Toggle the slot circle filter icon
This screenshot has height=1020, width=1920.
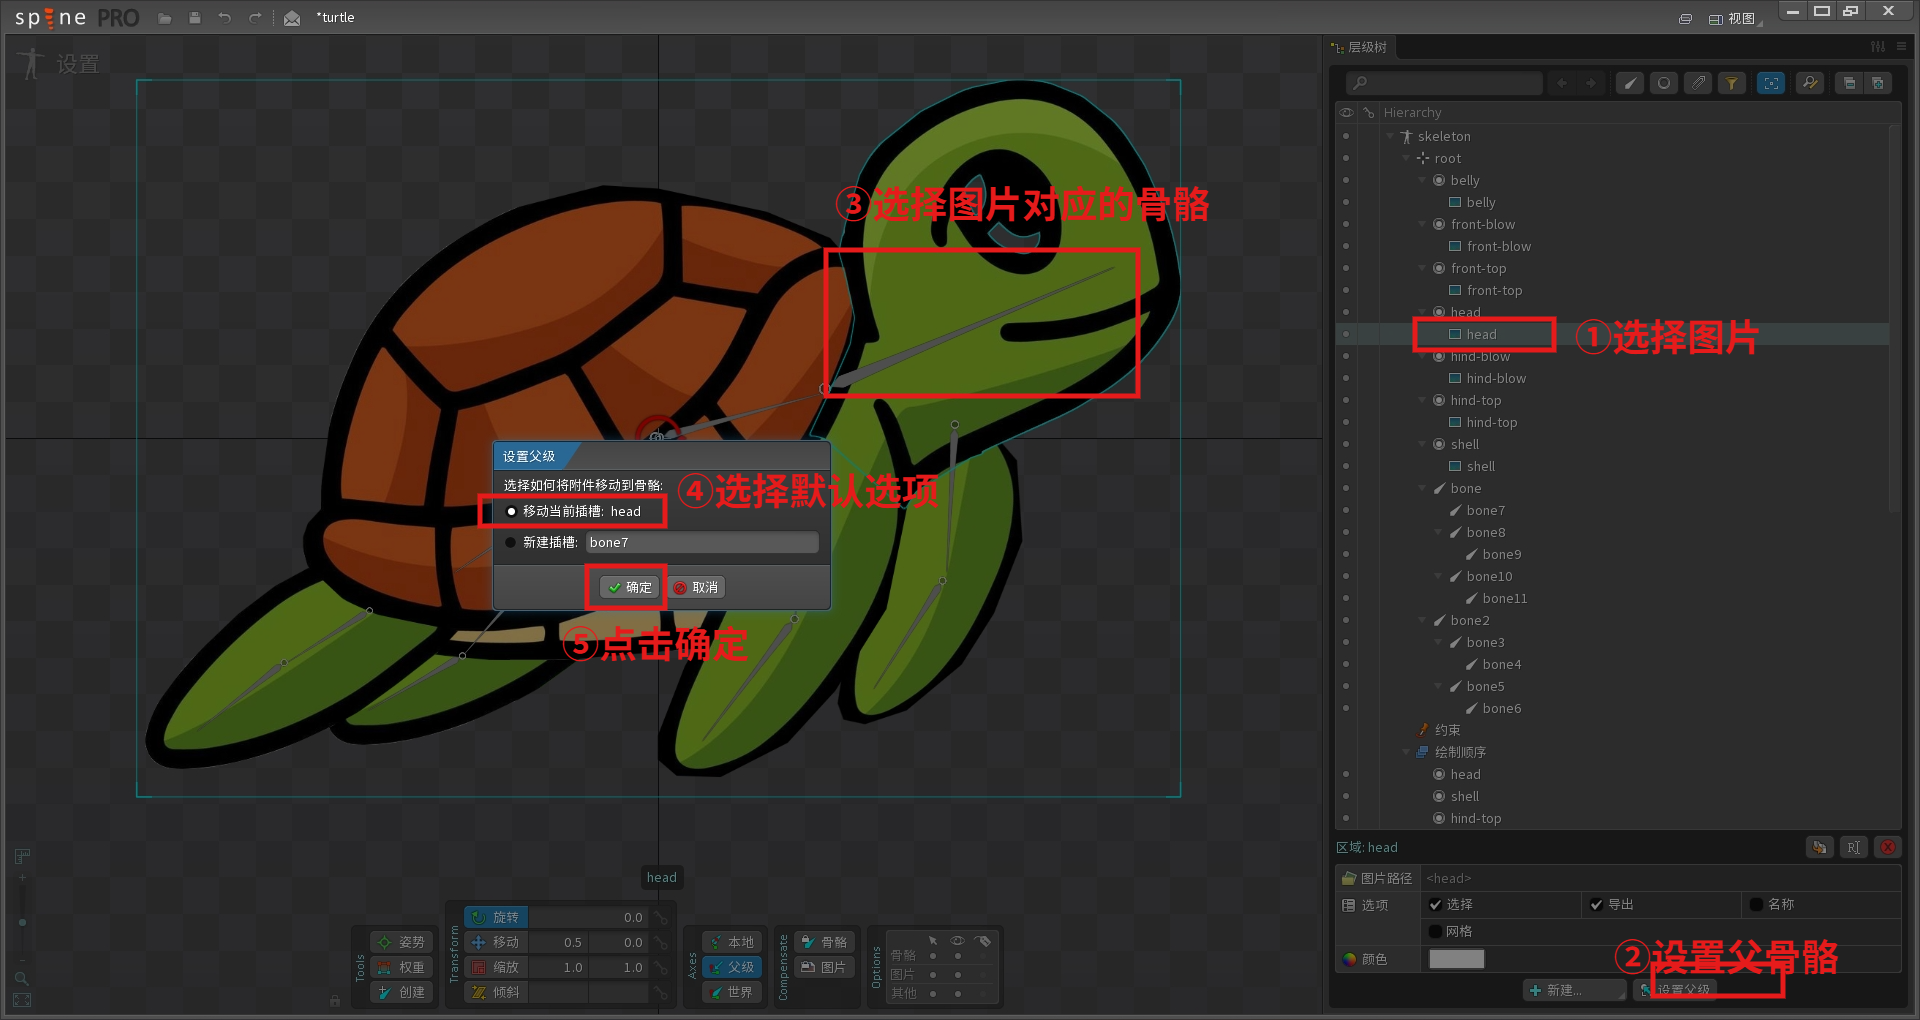(x=1664, y=83)
